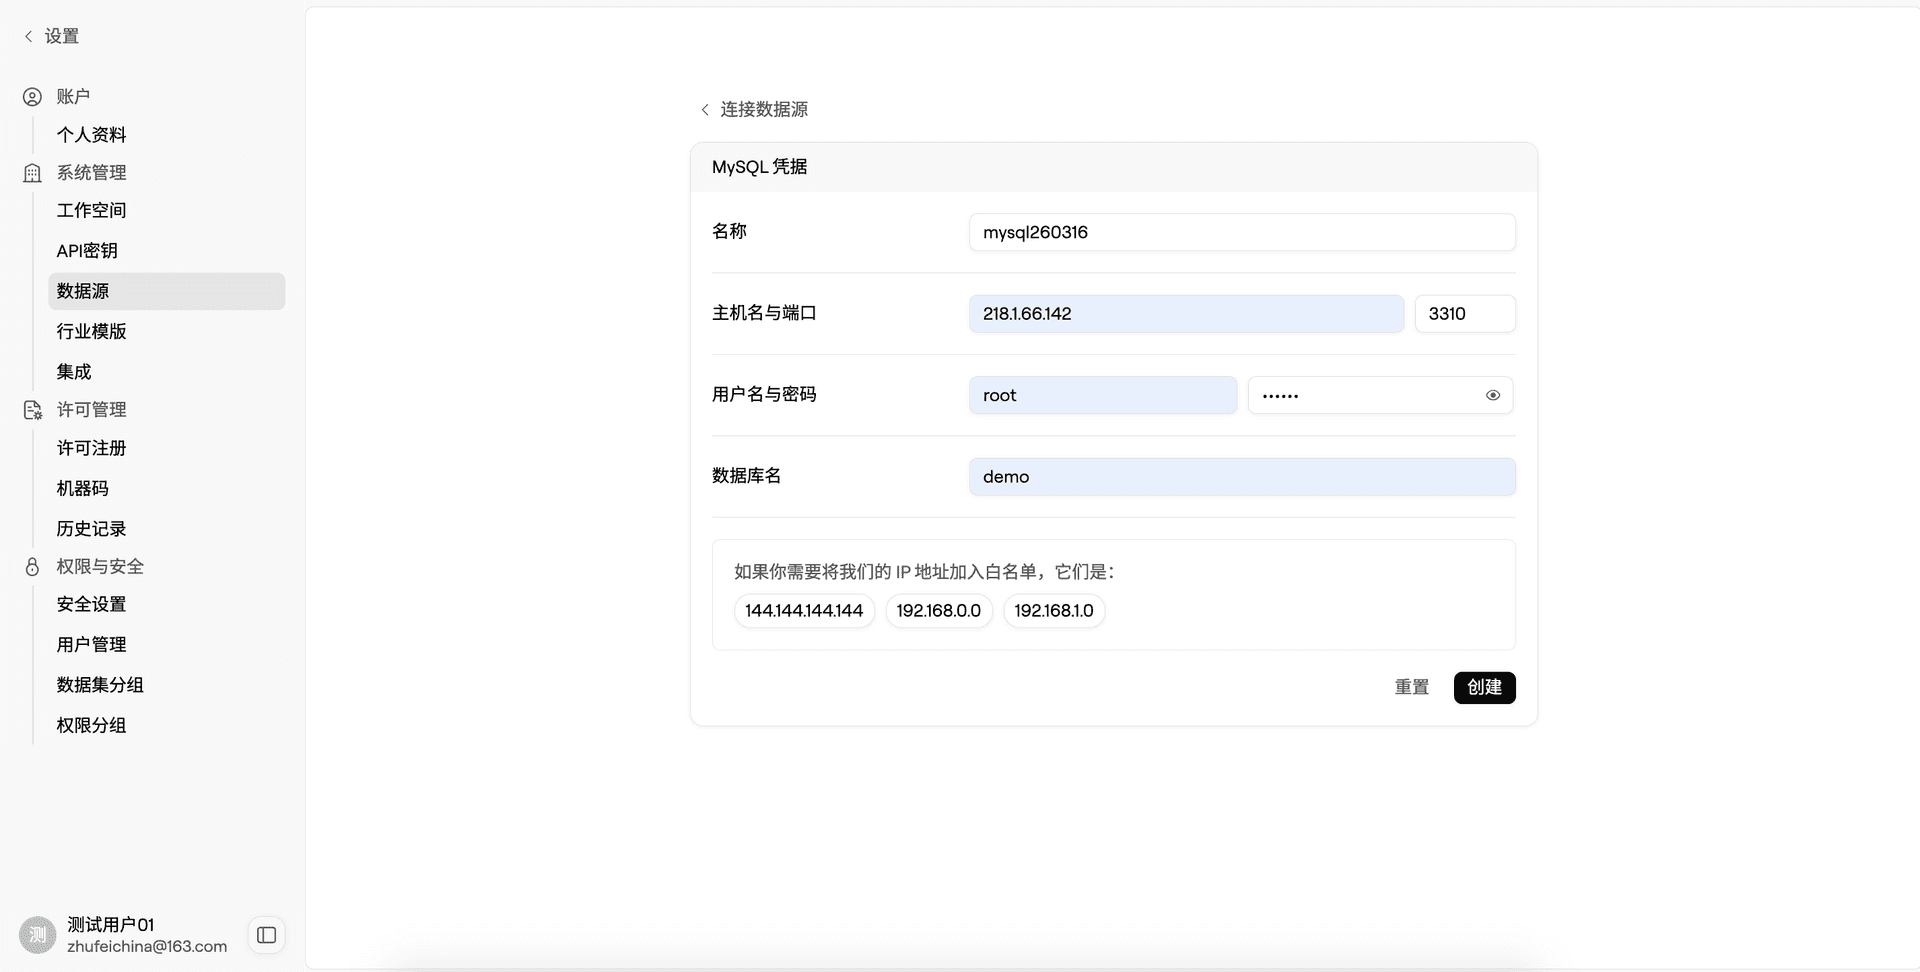The width and height of the screenshot is (1920, 972).
Task: Click the 账户 account icon
Action: pos(31,96)
